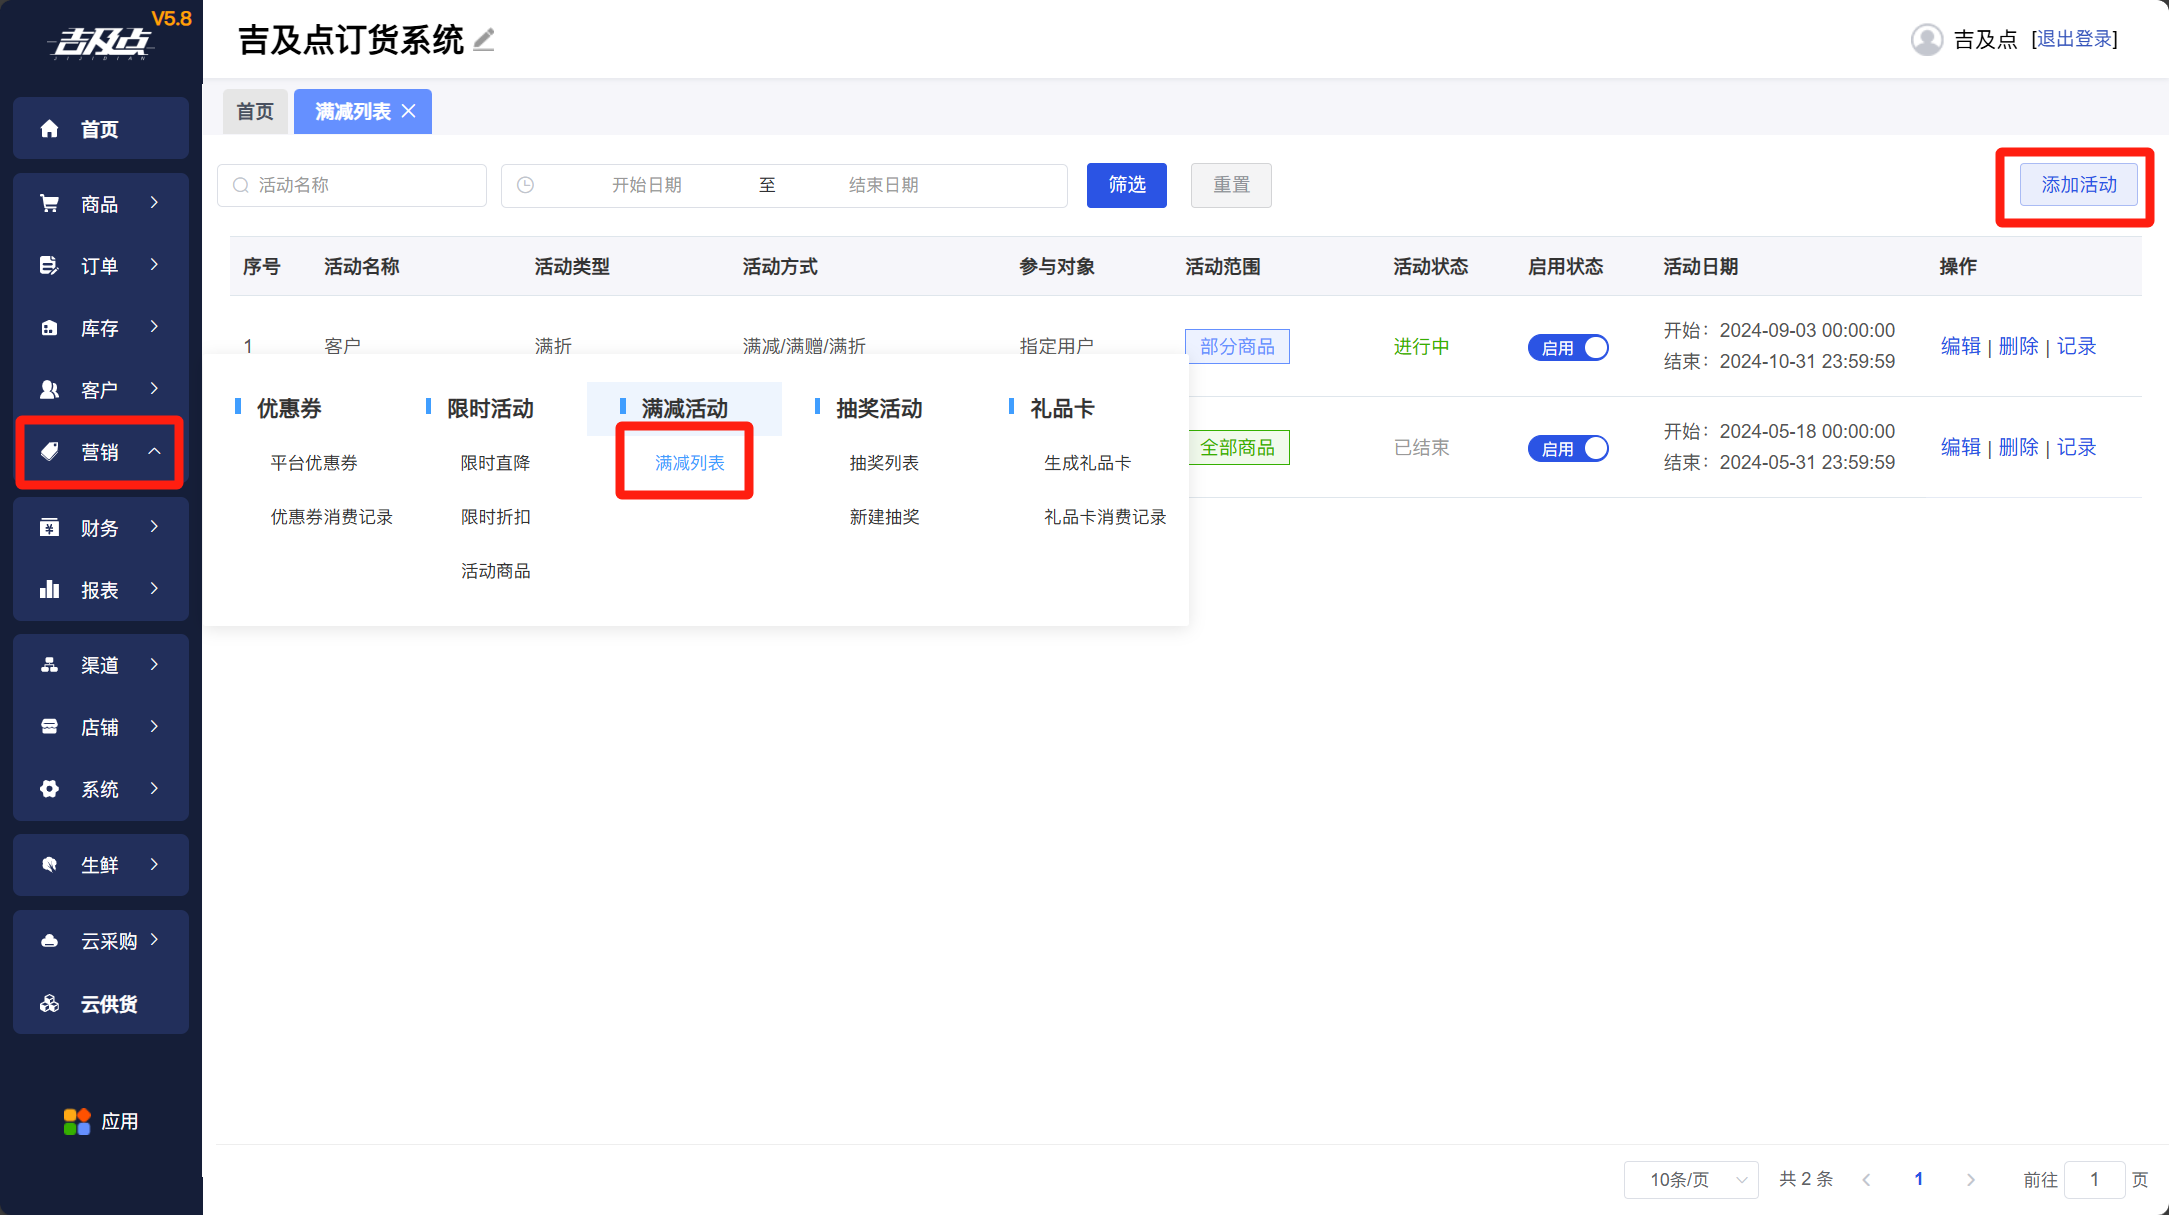
Task: Disable the 启用 switch for first activity
Action: point(1567,347)
